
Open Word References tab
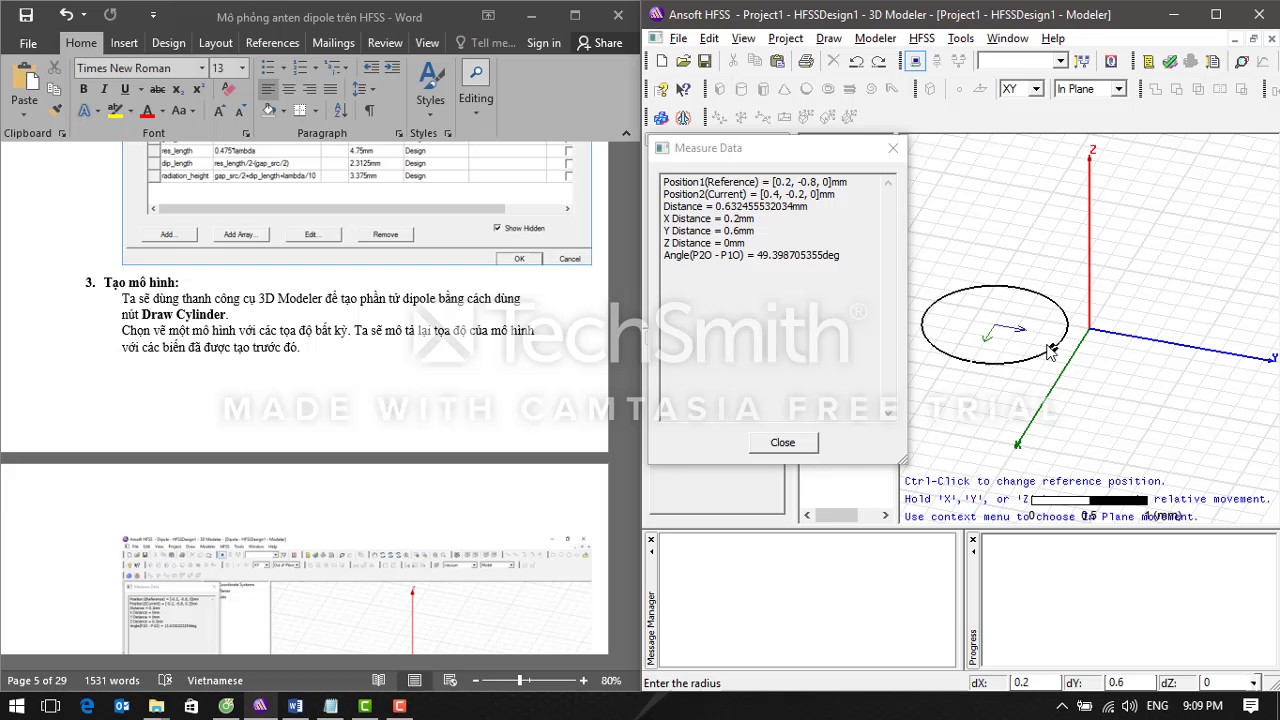click(x=272, y=43)
